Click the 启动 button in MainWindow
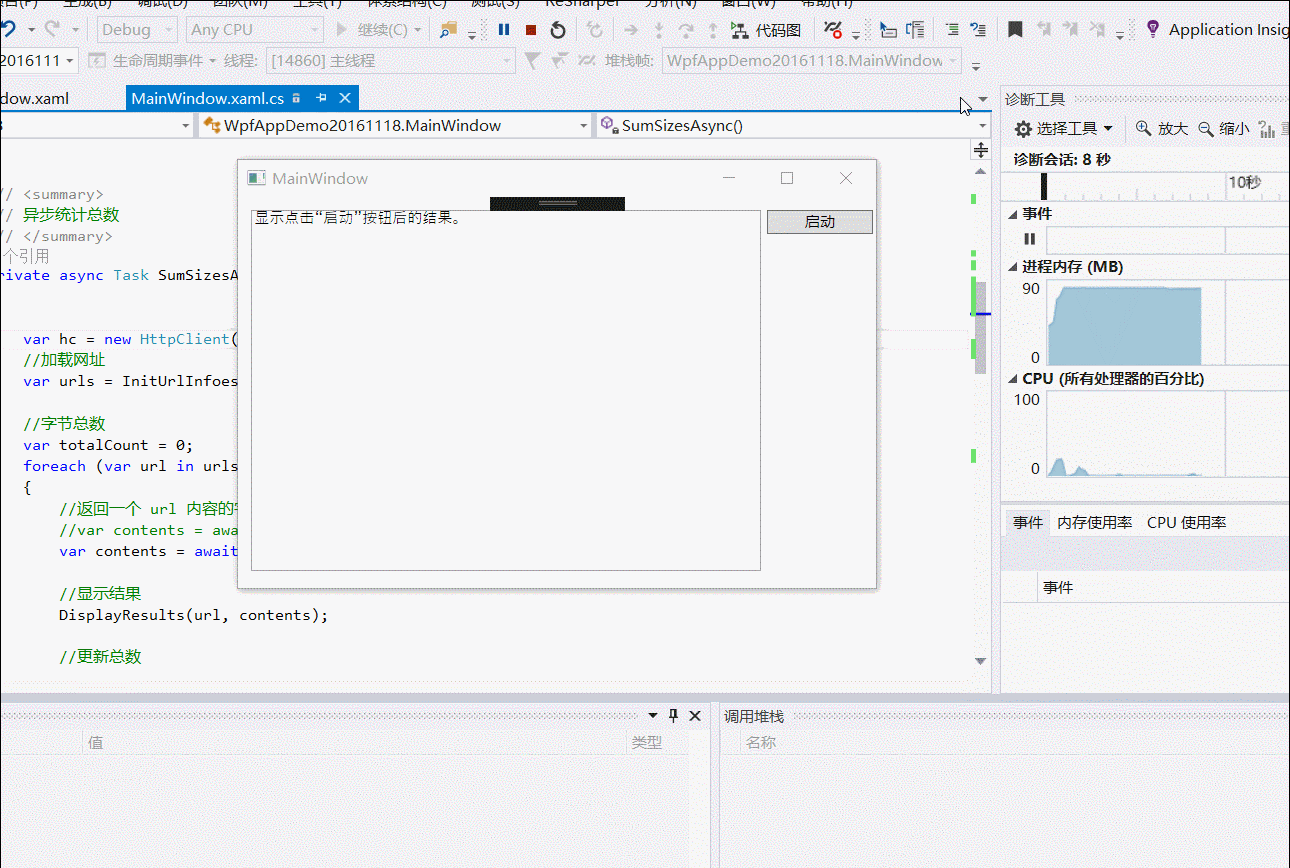1290x868 pixels. (820, 222)
